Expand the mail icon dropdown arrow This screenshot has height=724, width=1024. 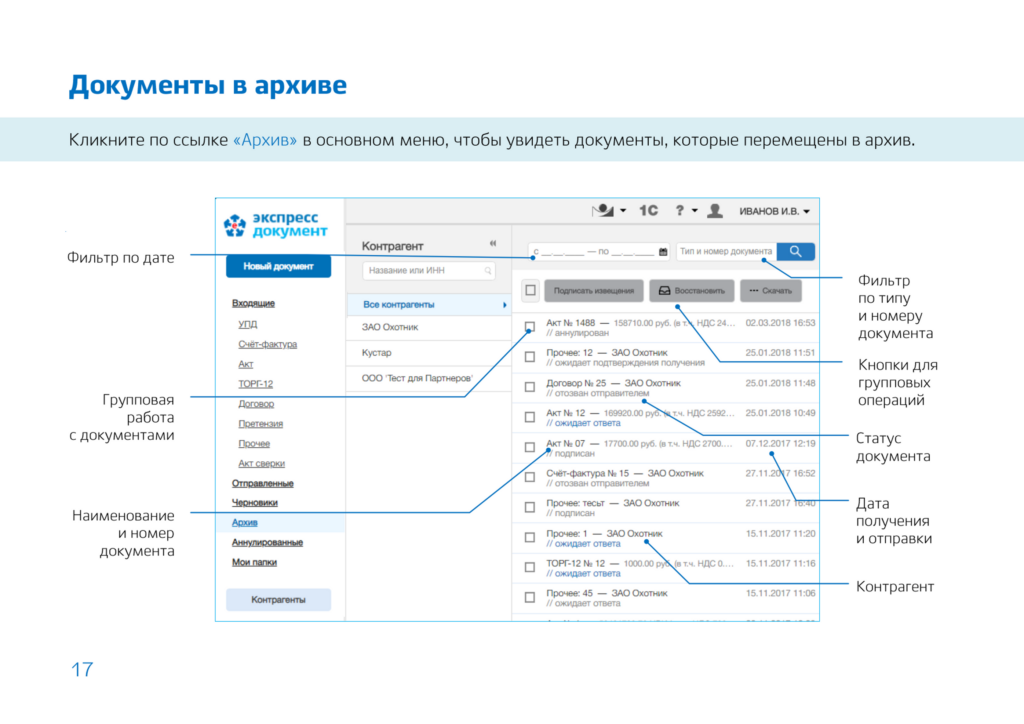tap(623, 211)
